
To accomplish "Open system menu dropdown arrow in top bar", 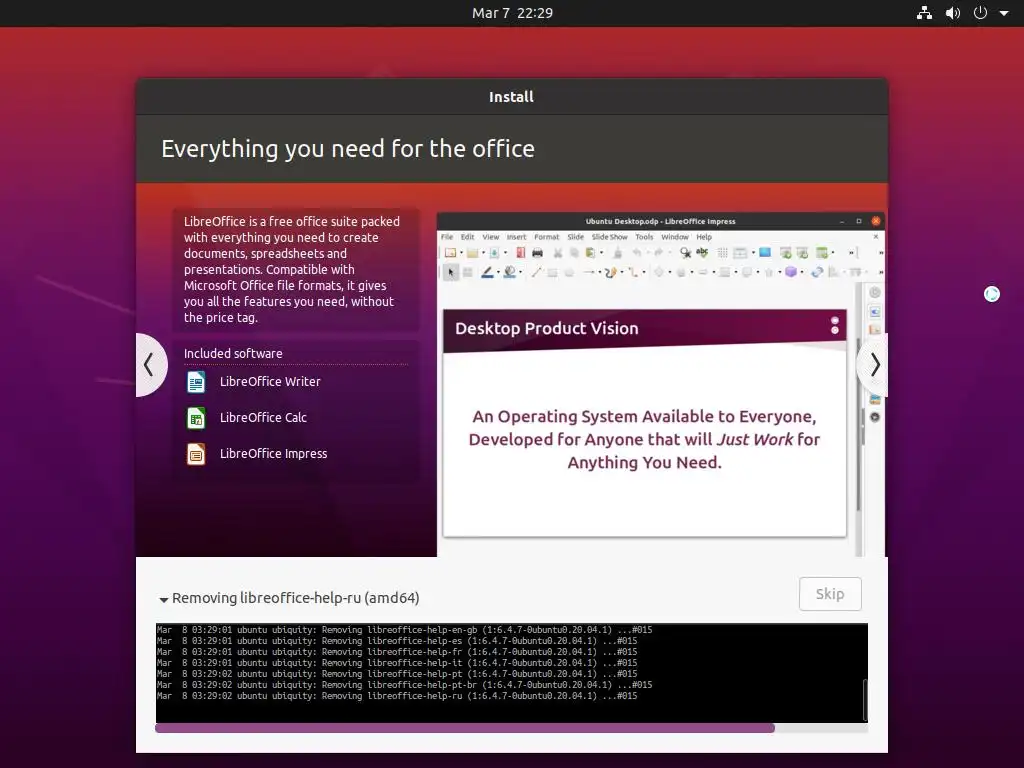I will pyautogui.click(x=1004, y=13).
